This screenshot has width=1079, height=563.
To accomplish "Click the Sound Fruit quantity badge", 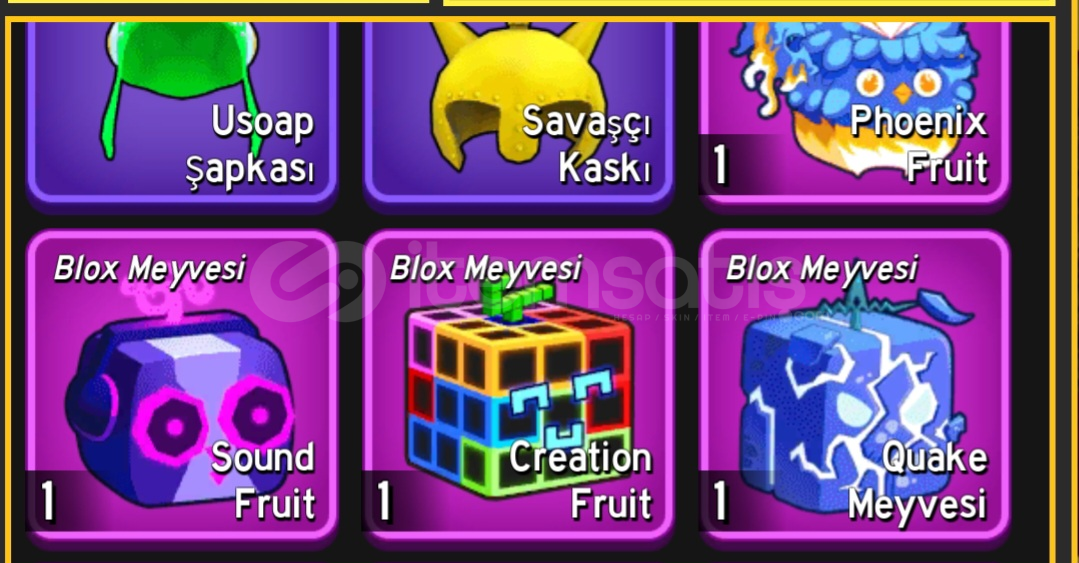I will click(47, 501).
